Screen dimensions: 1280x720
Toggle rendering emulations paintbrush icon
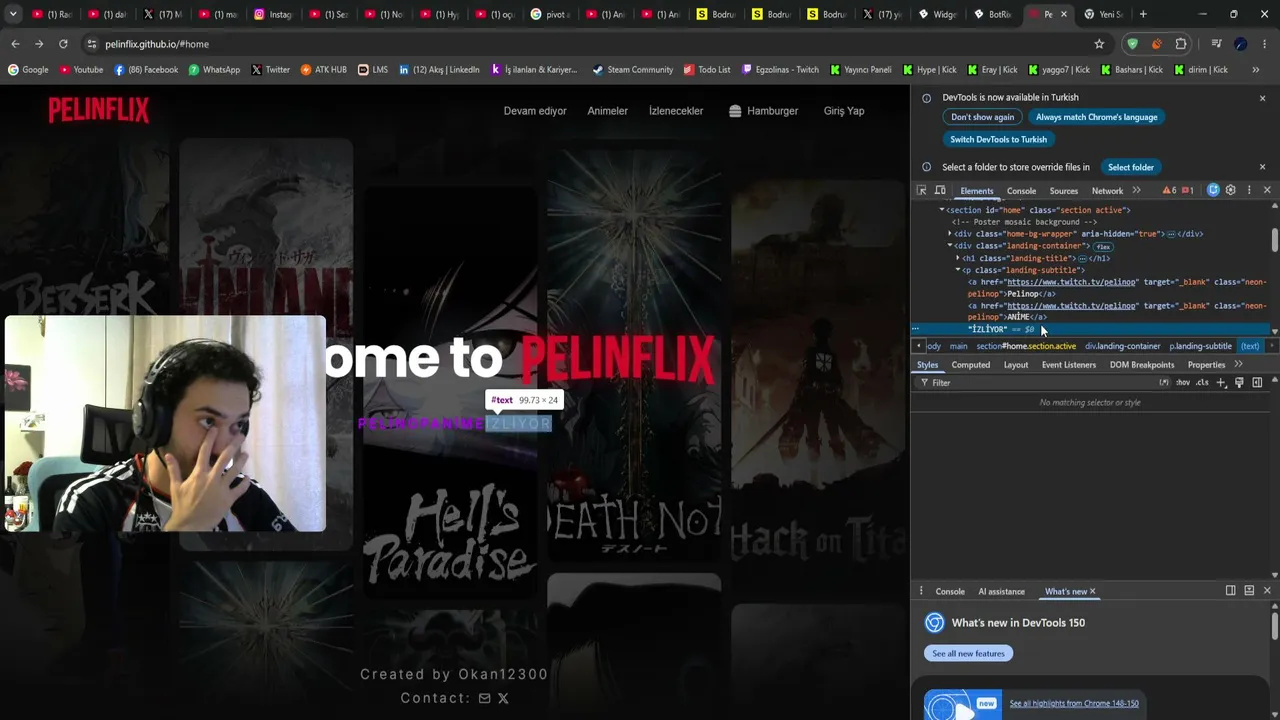click(x=1239, y=383)
